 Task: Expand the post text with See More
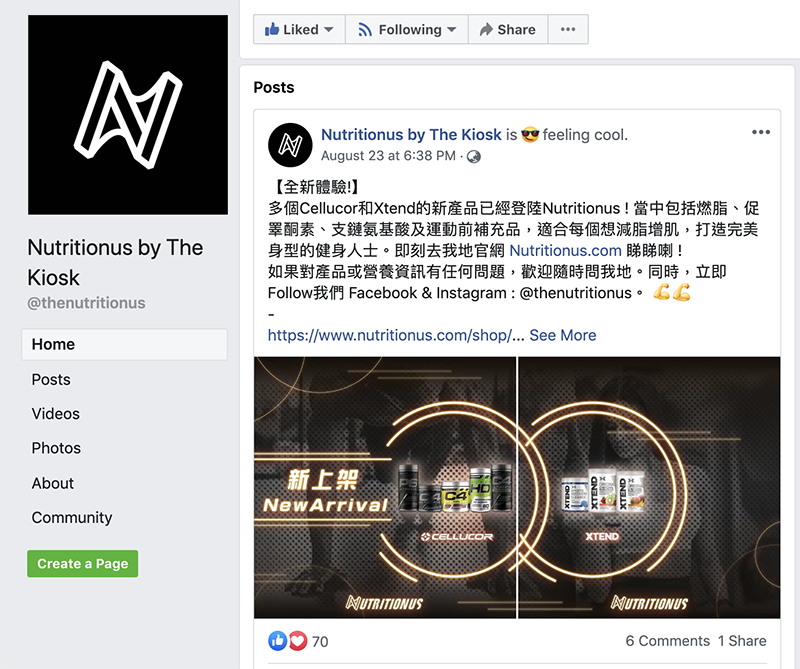(563, 335)
